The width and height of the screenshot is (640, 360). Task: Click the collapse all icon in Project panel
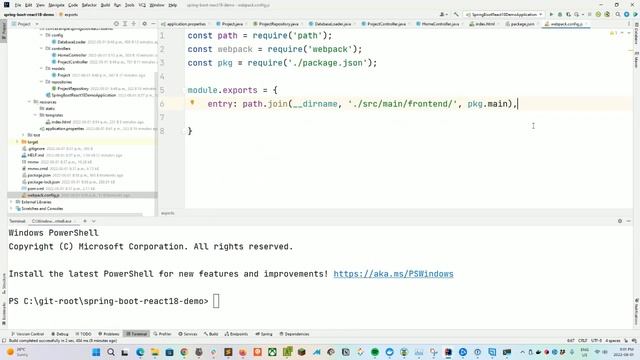point(133,24)
